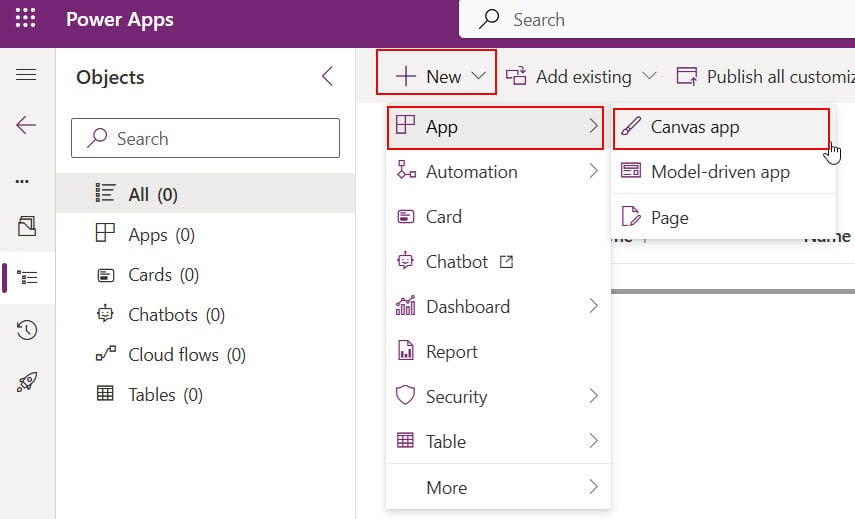
Task: Select Chatbots (0) in the objects list
Action: click(205, 315)
